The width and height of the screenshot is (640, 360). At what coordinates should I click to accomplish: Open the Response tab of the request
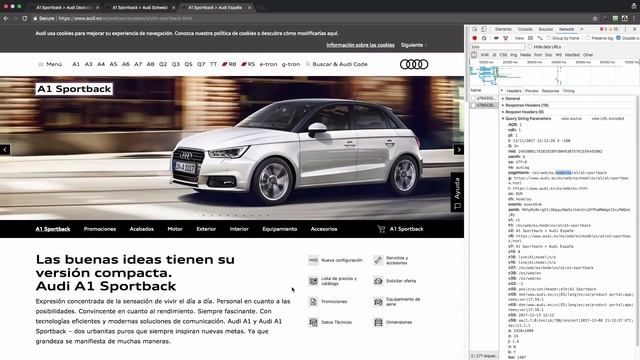(550, 91)
